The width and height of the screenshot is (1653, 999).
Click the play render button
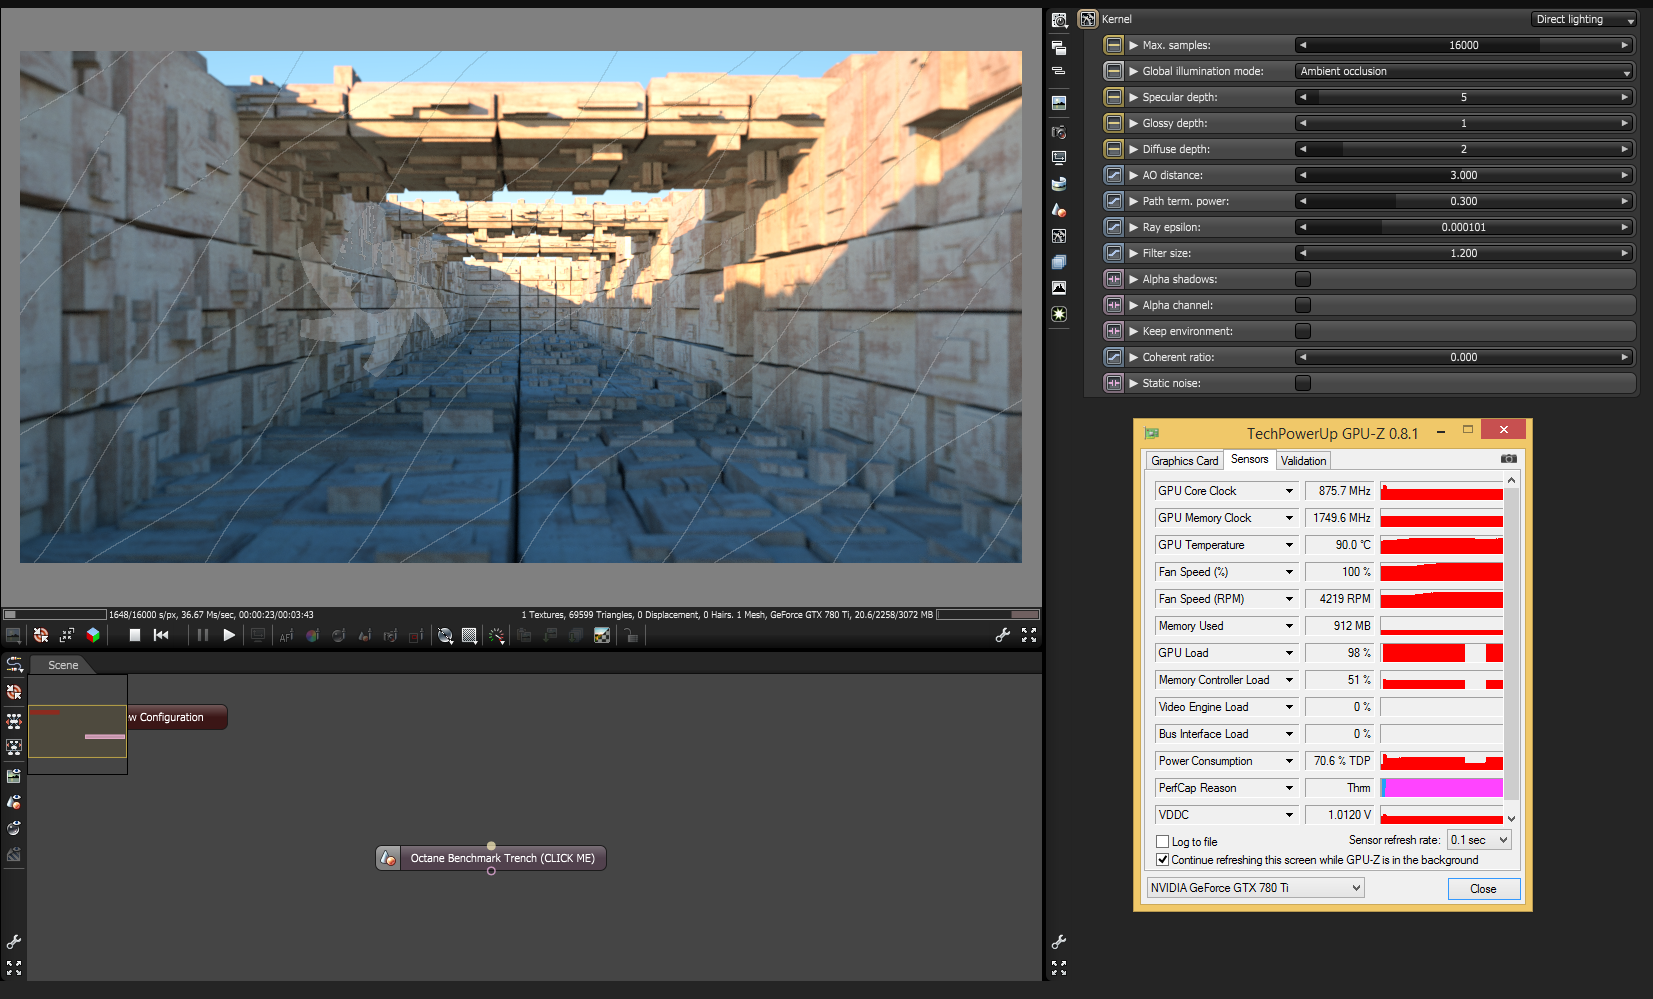pyautogui.click(x=229, y=635)
